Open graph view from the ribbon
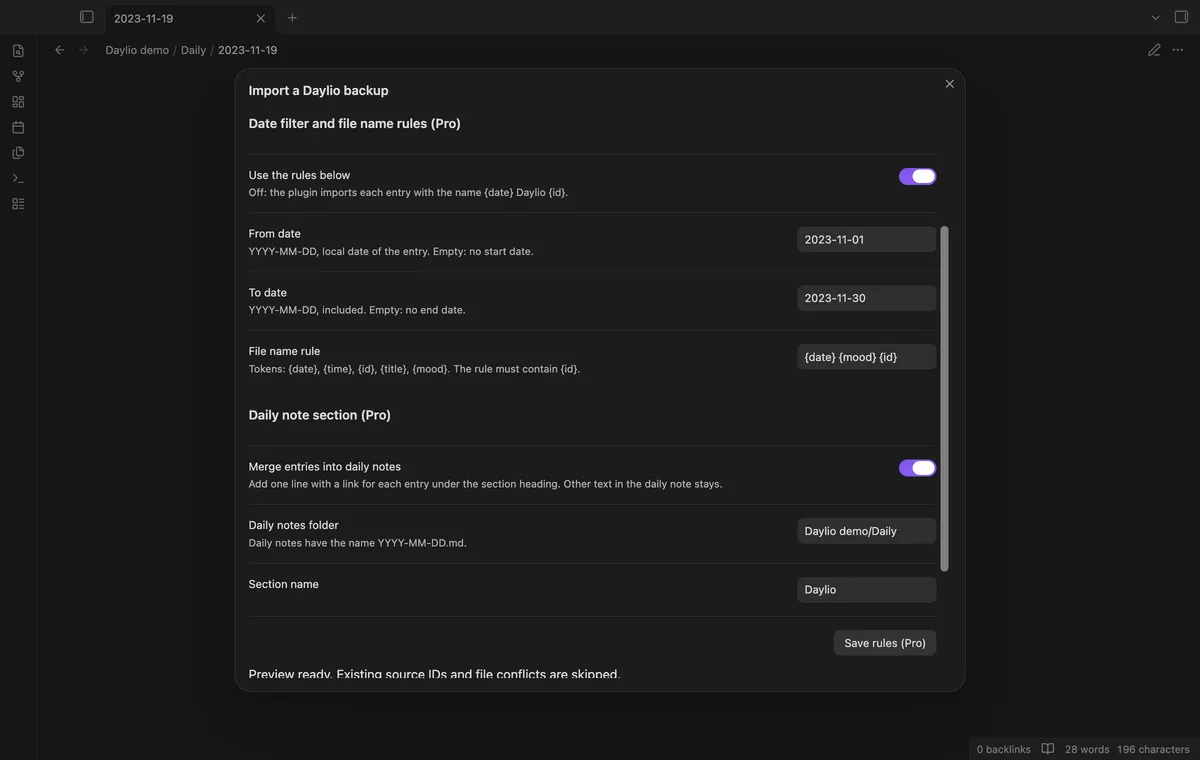The height and width of the screenshot is (760, 1200). click(18, 76)
